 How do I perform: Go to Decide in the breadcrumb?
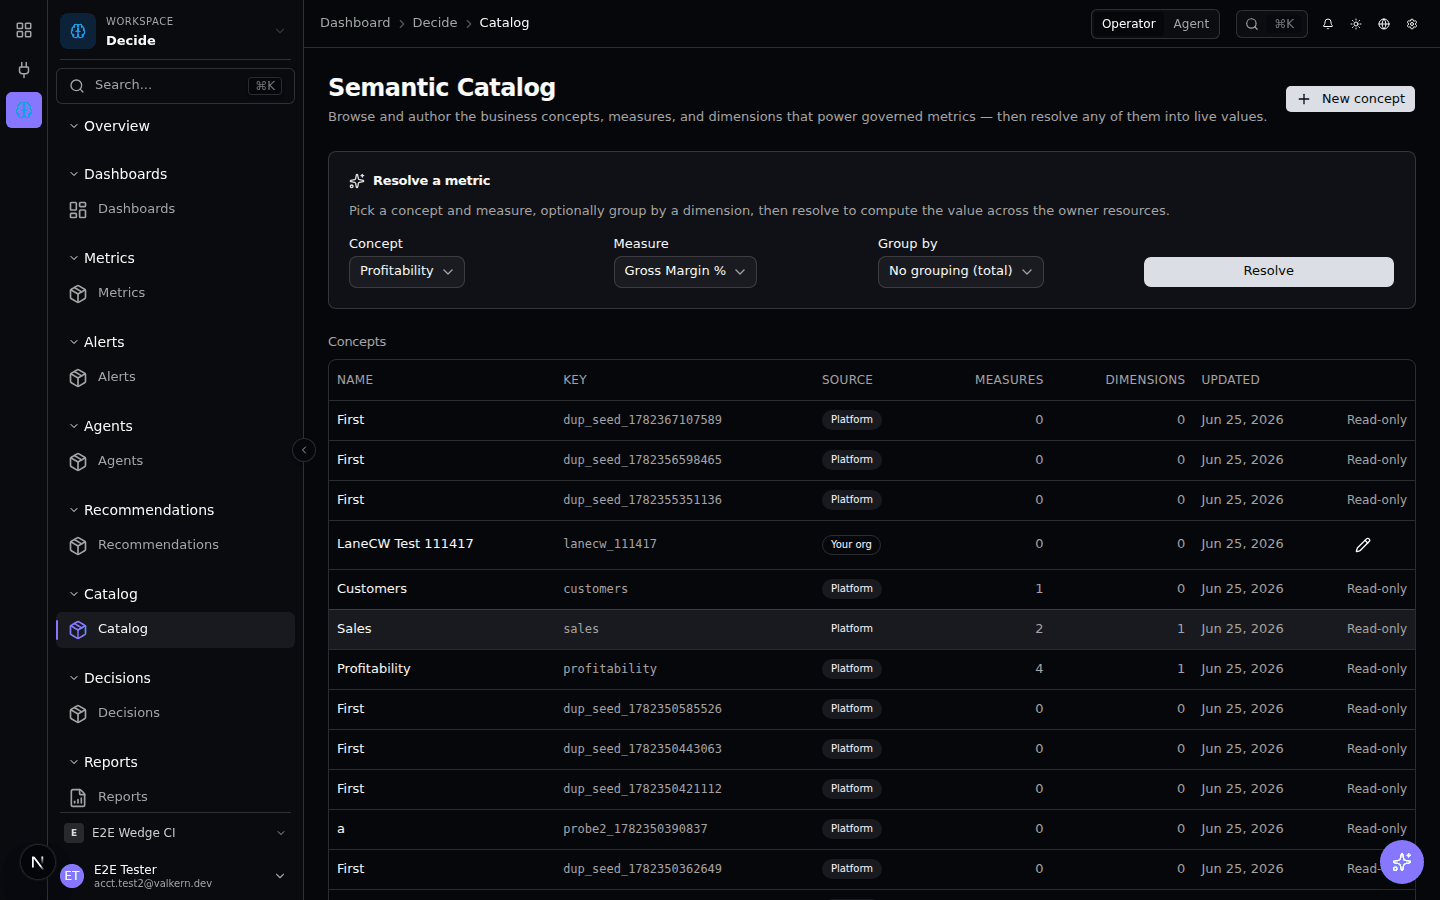click(x=435, y=23)
